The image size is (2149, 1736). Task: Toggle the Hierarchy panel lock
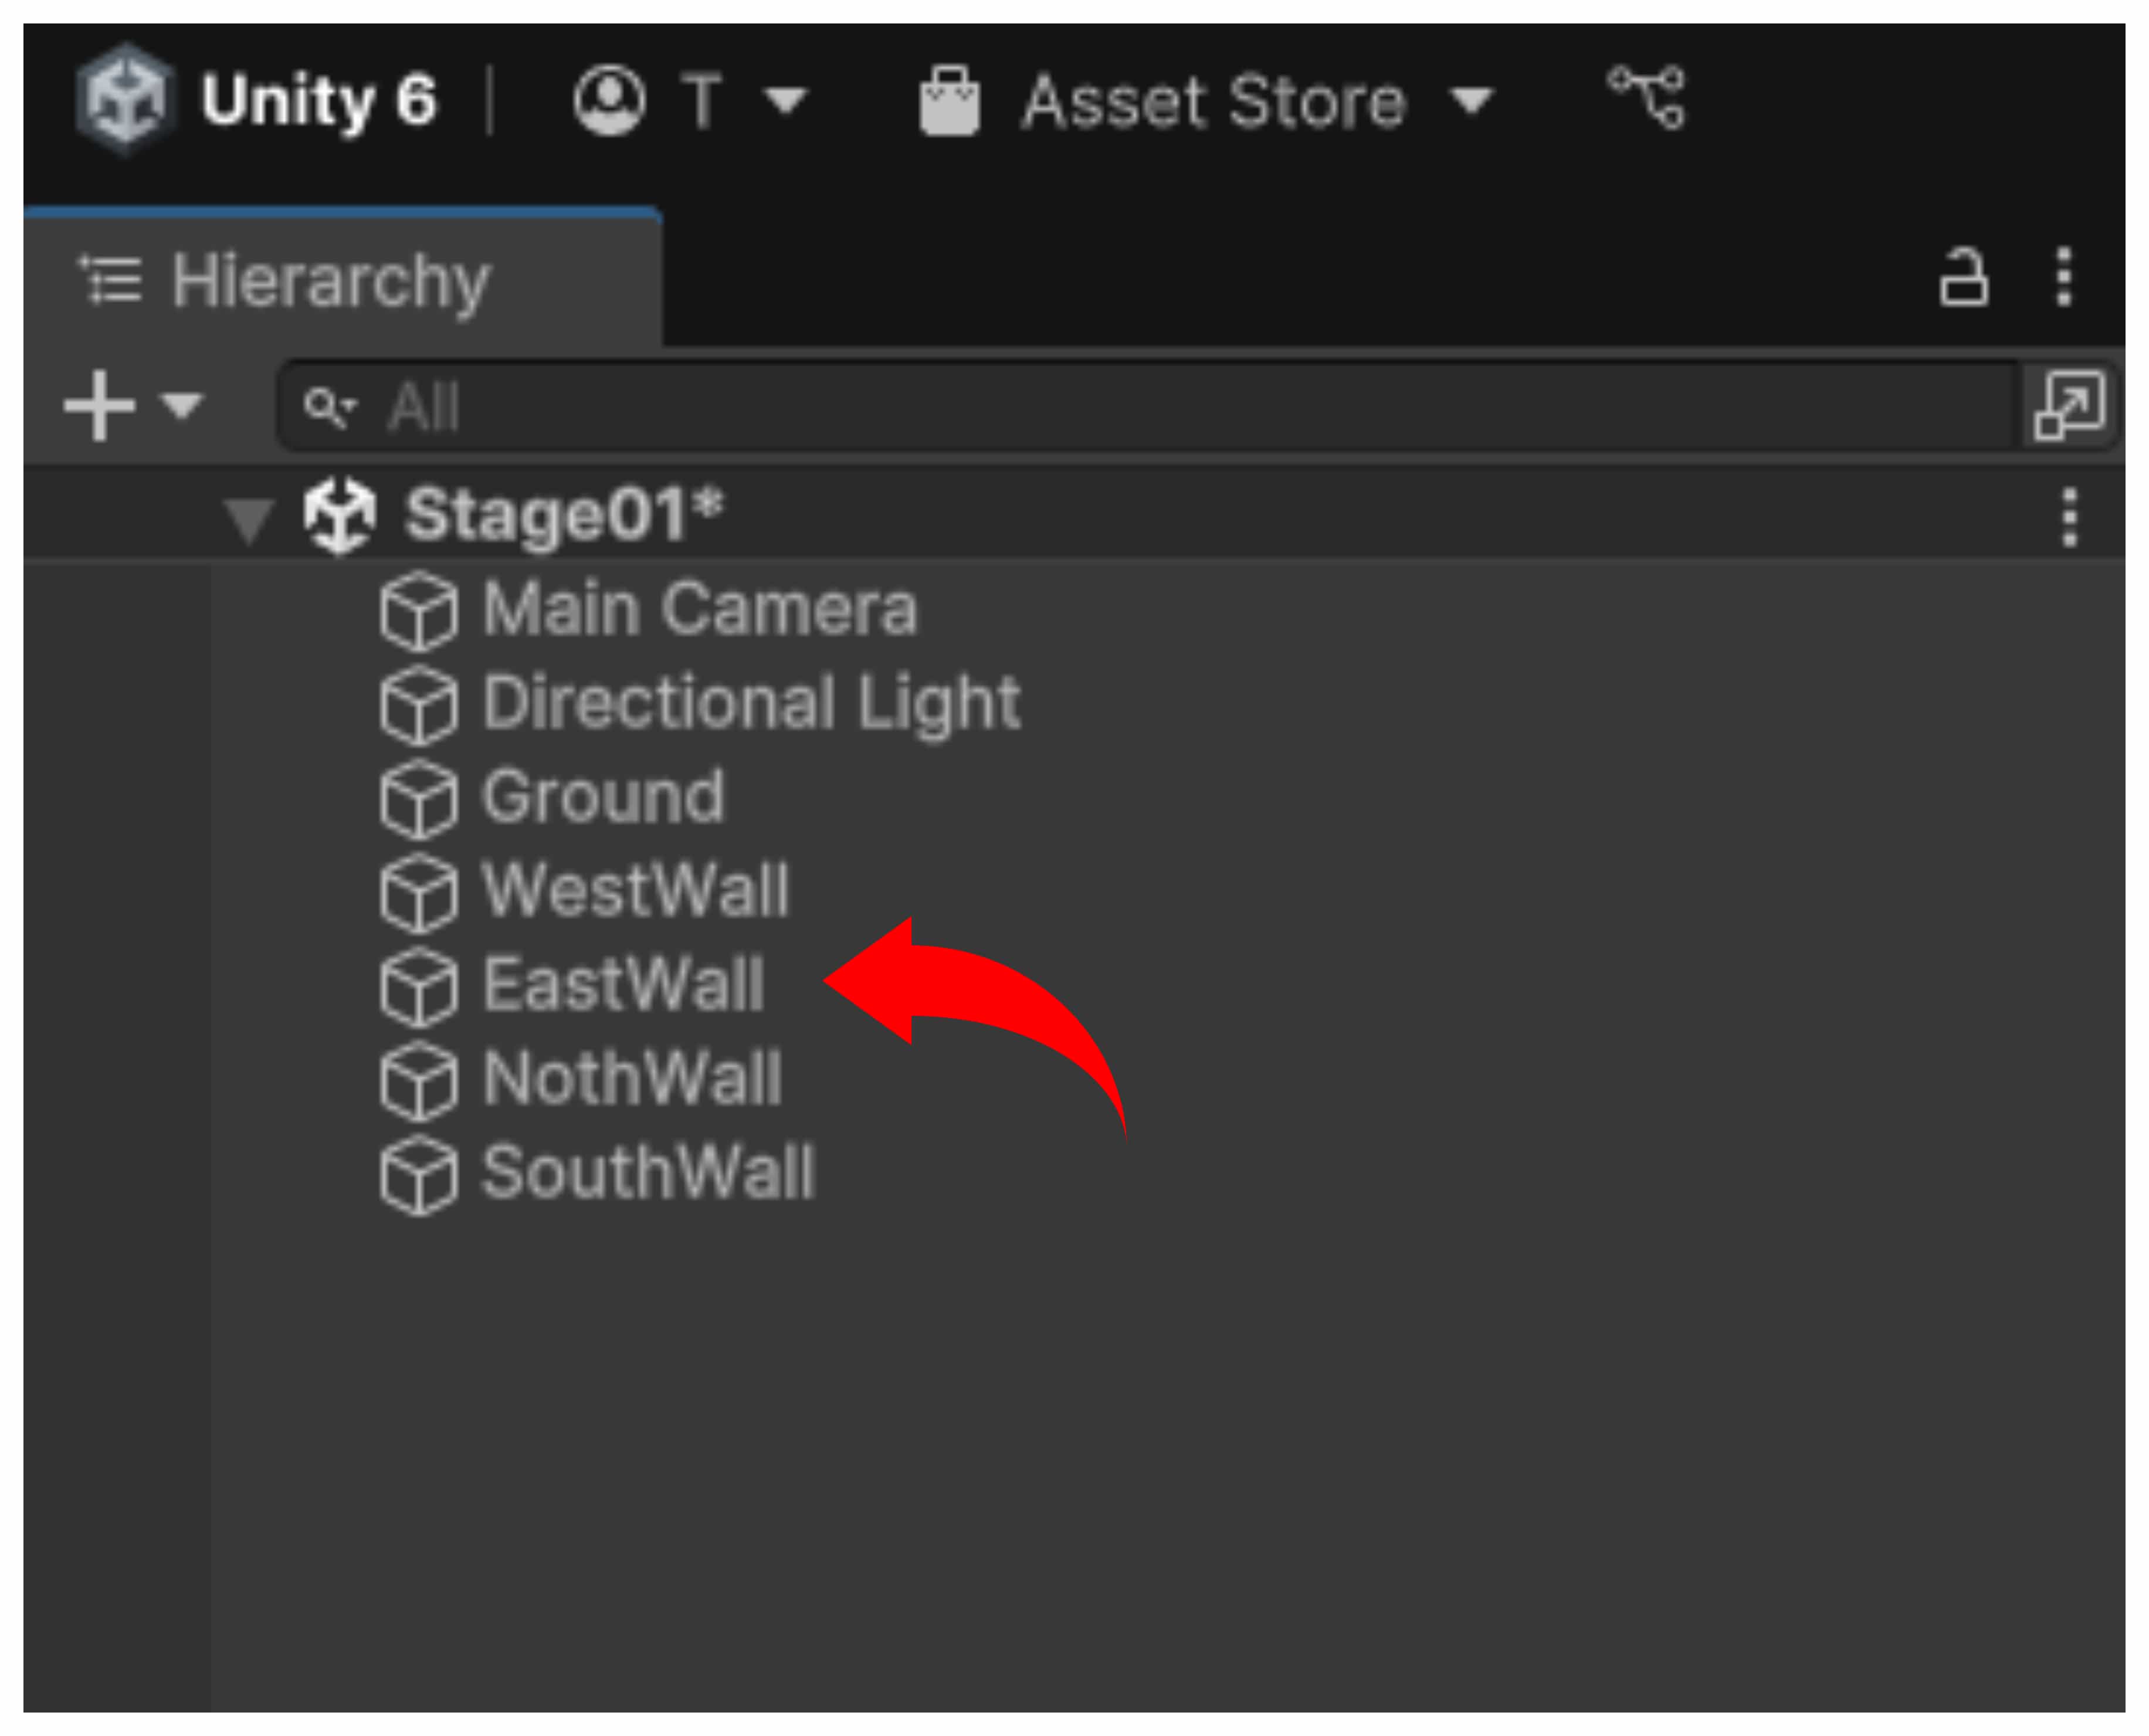coord(1963,278)
